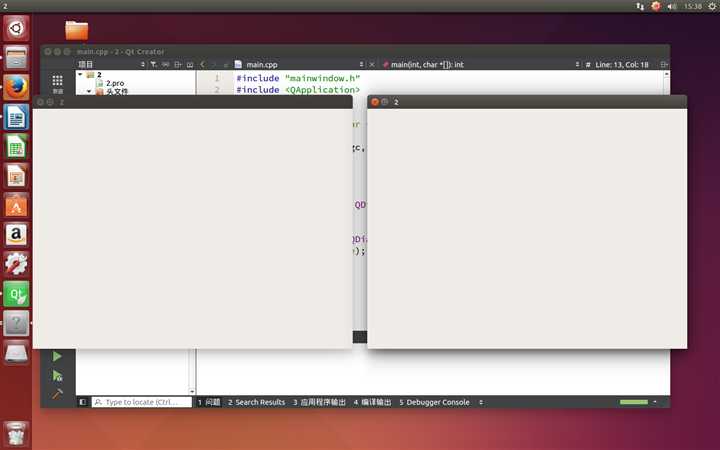Open the network indicator in top panel
Image resolution: width=720 pixels, height=450 pixels.
(x=640, y=6)
